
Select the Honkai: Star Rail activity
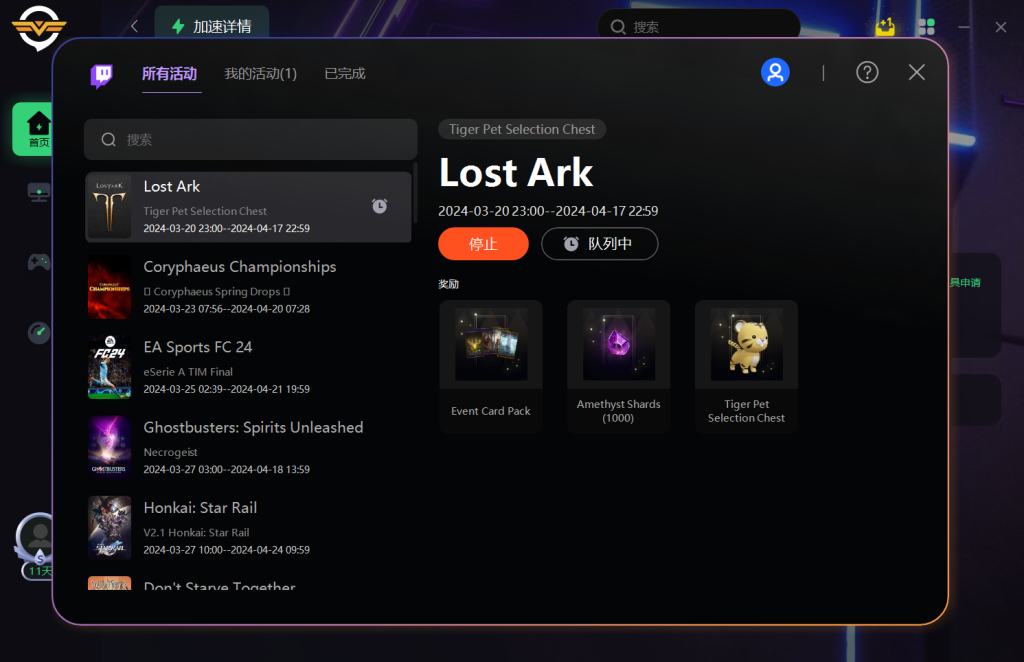click(x=249, y=528)
